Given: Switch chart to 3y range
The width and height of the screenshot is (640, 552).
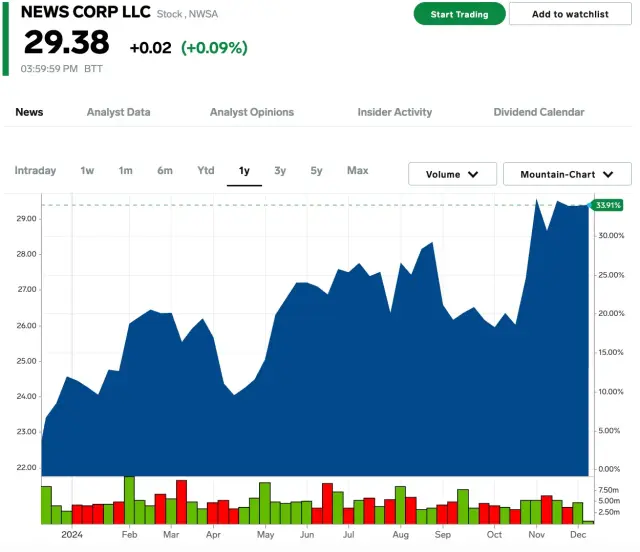Looking at the screenshot, I should 280,171.
